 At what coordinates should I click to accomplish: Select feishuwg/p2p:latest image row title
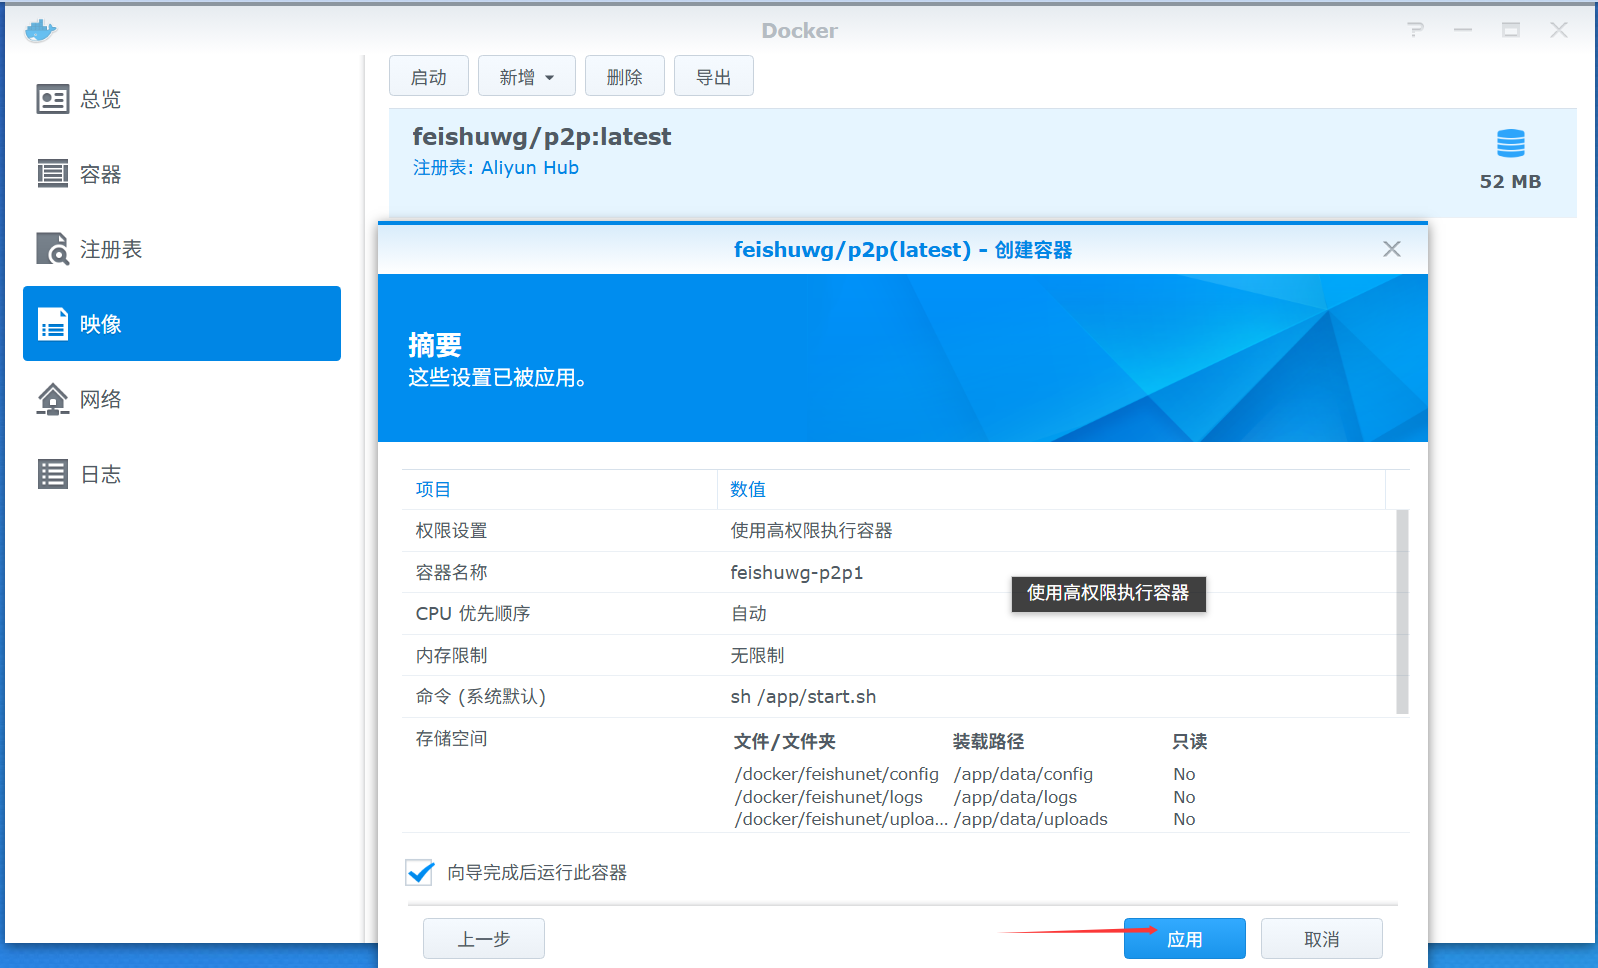542,137
